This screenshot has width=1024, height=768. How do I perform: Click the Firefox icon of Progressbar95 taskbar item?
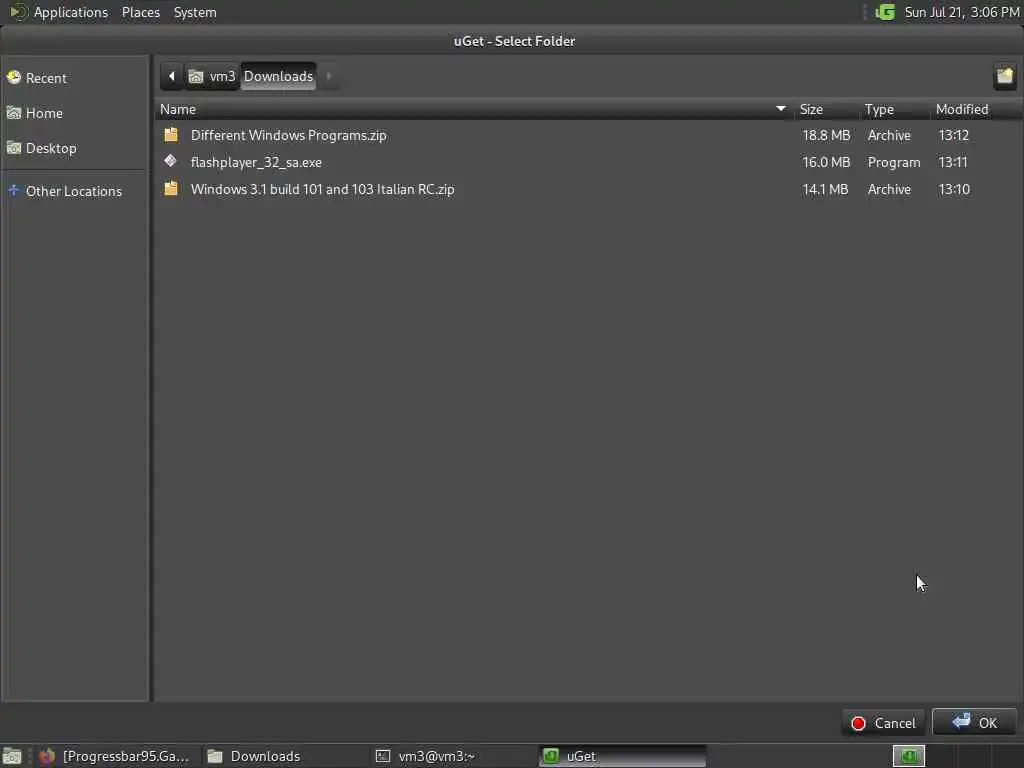click(x=47, y=756)
